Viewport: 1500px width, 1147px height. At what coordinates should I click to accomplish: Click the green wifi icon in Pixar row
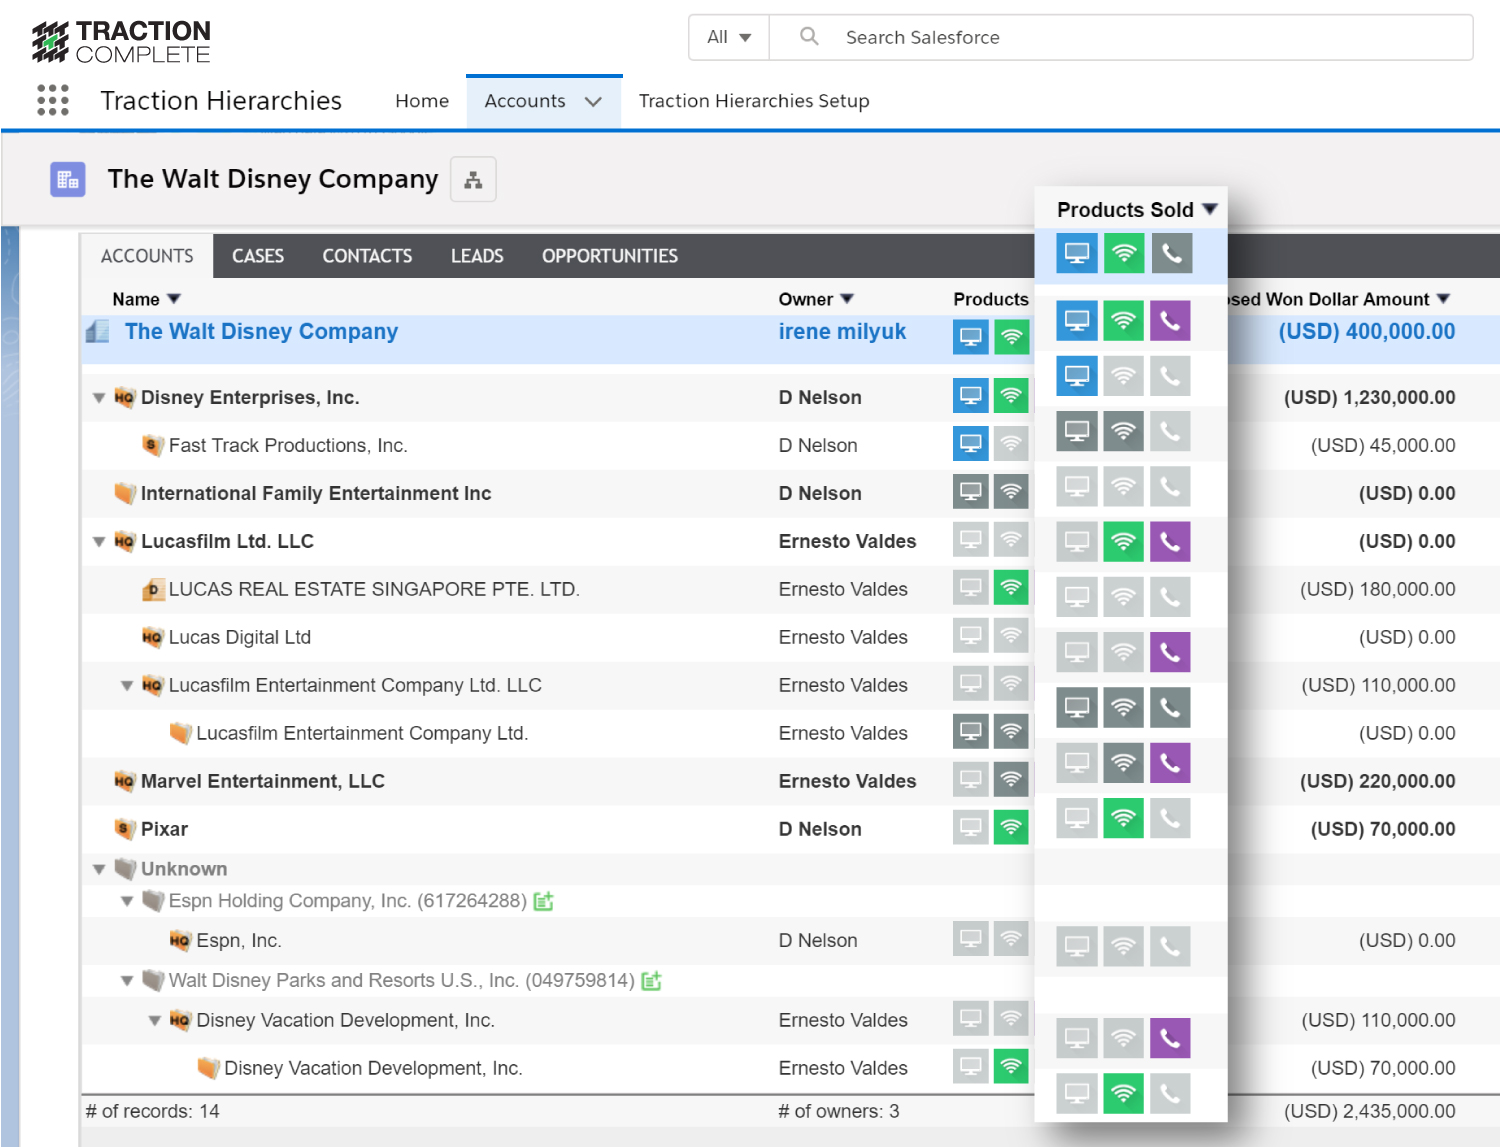click(1011, 827)
